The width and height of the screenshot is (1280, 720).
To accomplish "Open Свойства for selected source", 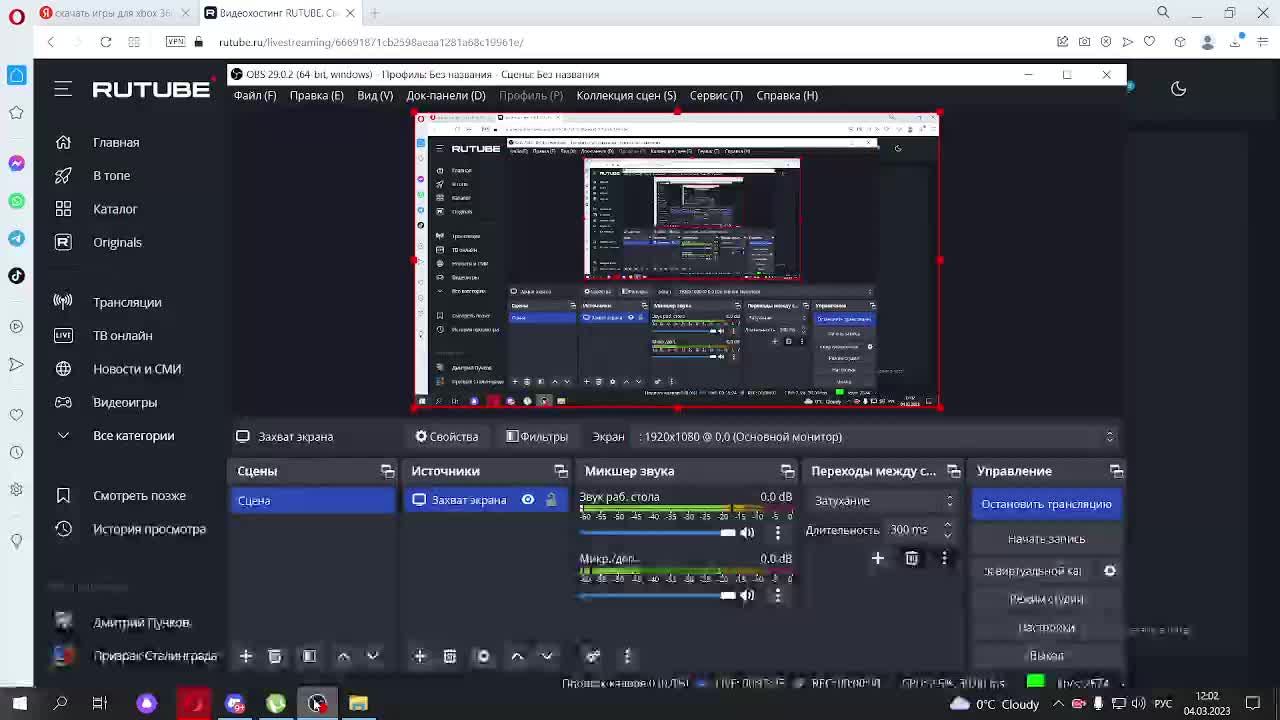I will click(447, 437).
